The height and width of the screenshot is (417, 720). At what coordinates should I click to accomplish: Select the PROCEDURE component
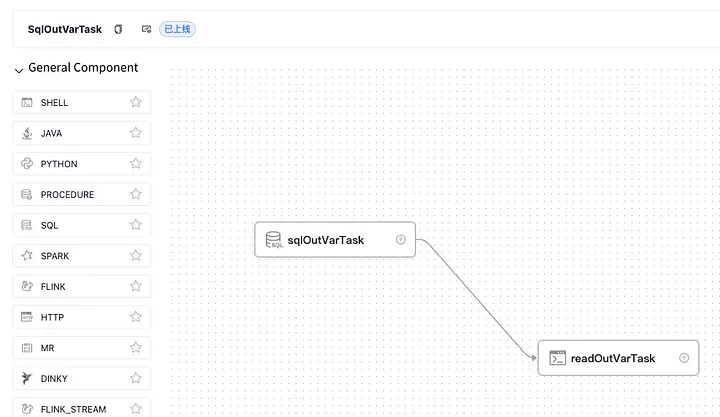tap(82, 194)
